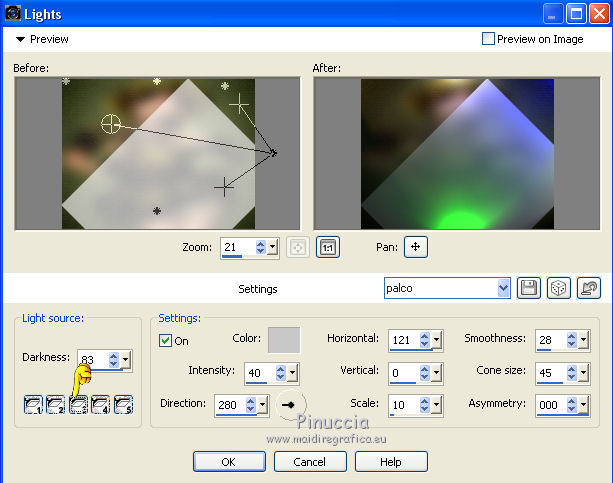Select light source 5 icon
Image resolution: width=613 pixels, height=483 pixels.
pos(123,404)
